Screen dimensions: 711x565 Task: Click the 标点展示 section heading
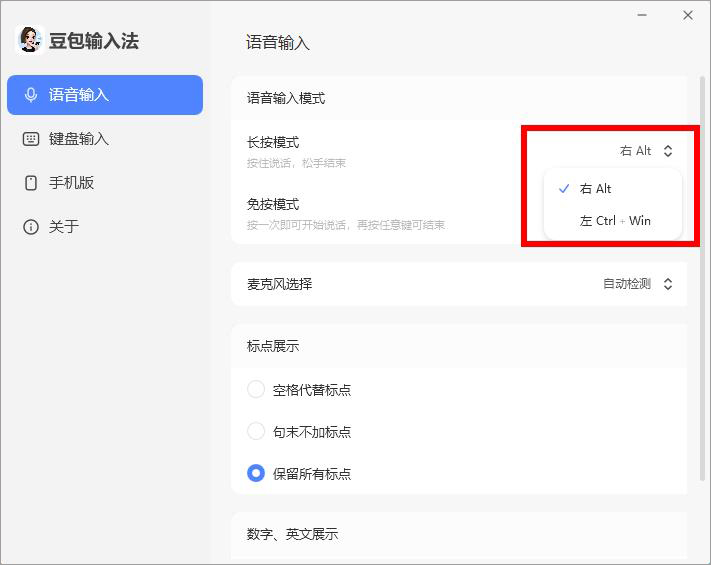(273, 346)
